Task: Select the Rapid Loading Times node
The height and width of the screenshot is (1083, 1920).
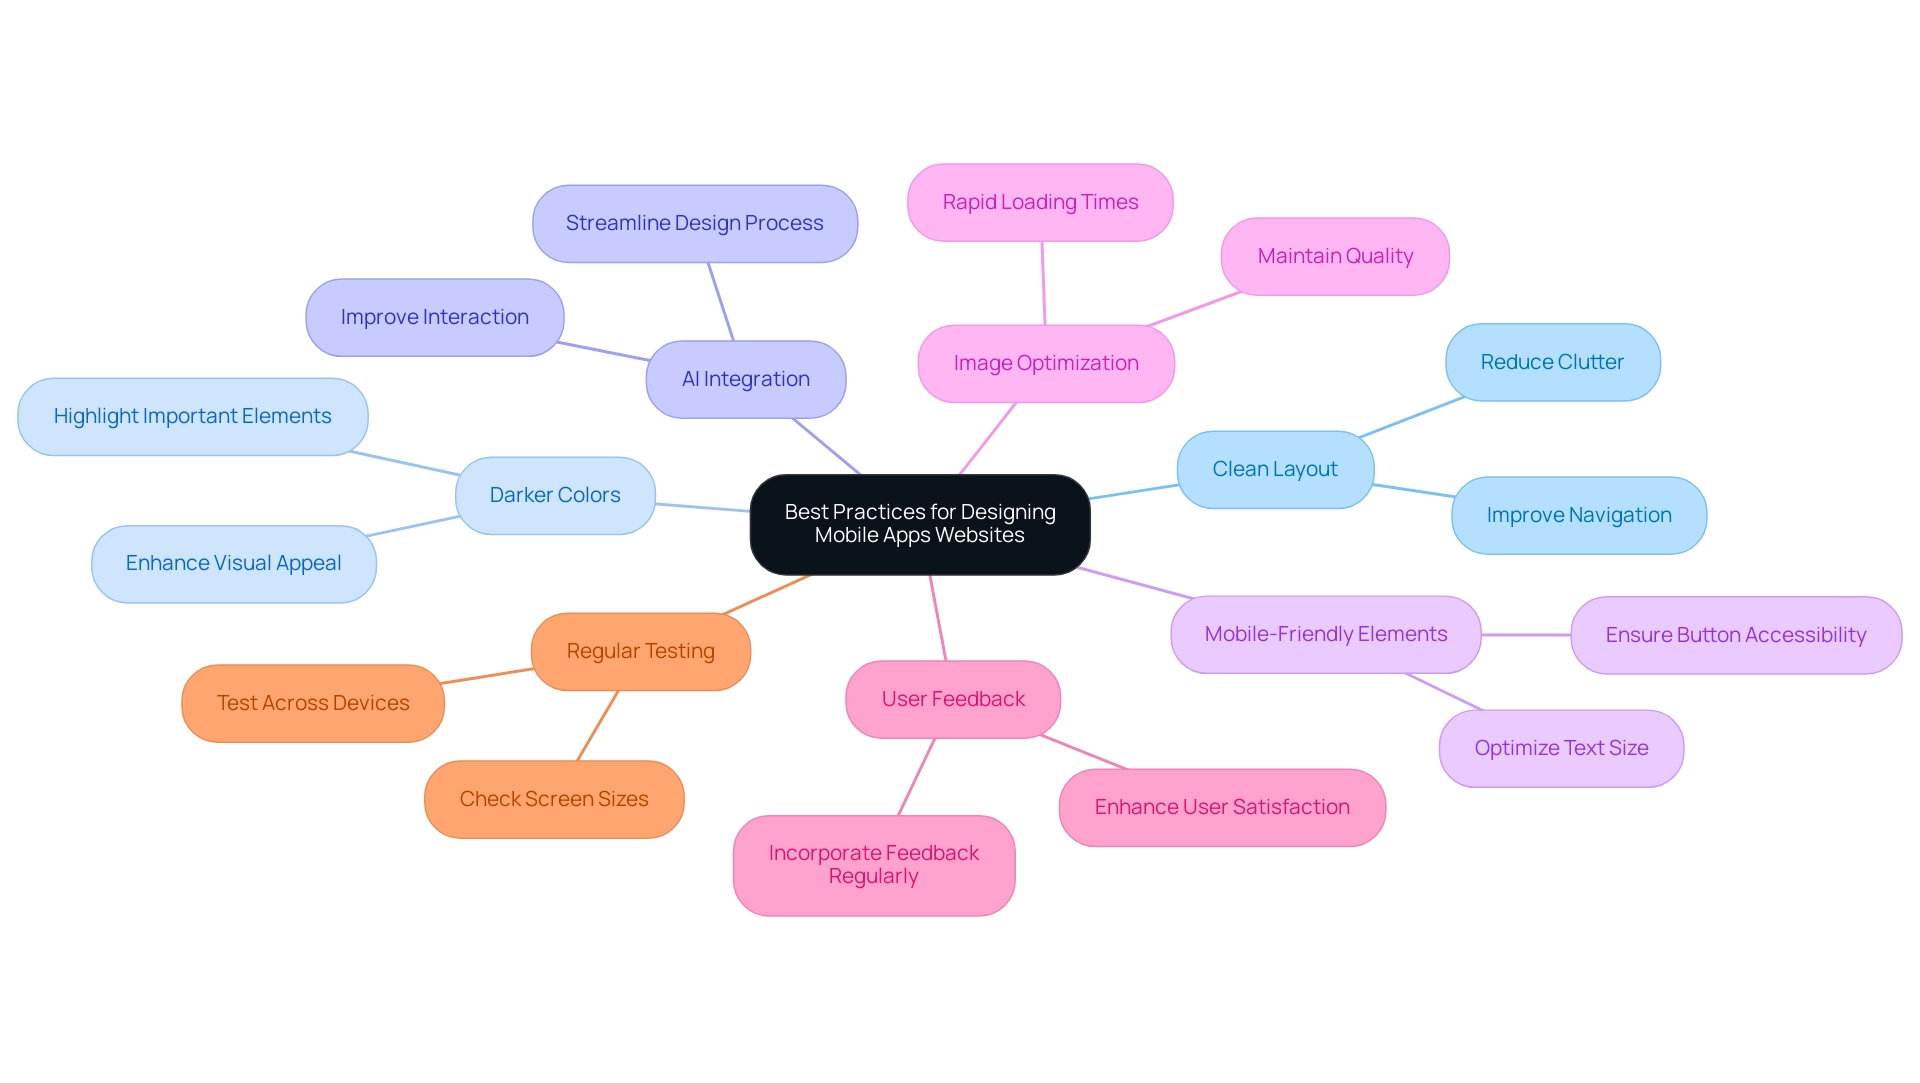Action: [1040, 202]
